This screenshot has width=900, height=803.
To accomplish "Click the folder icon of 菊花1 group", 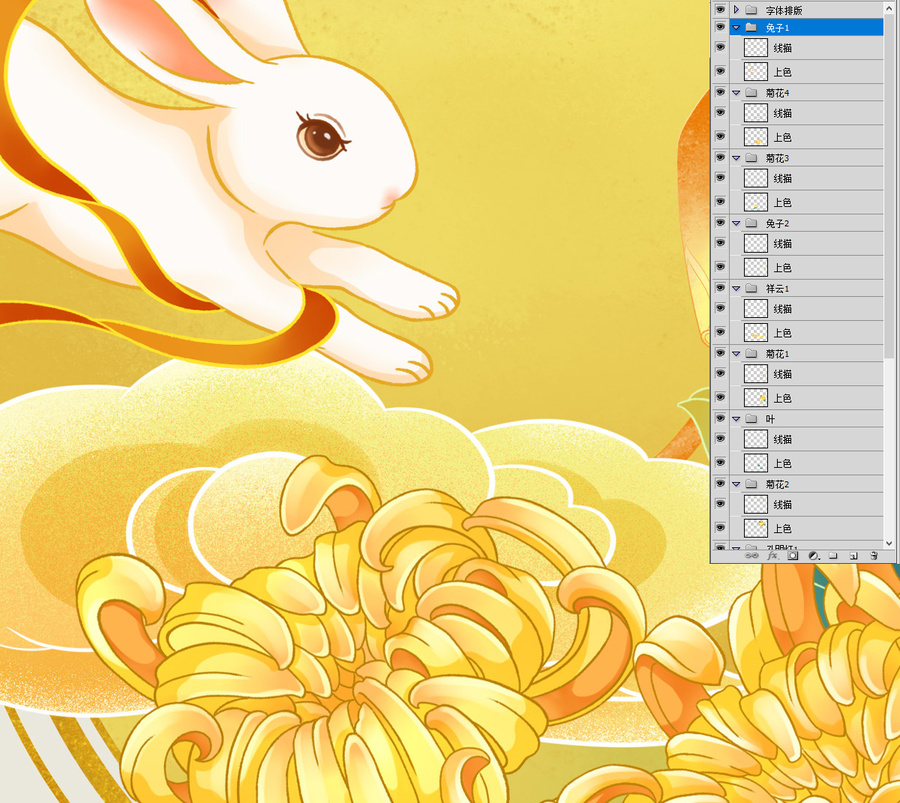I will (751, 354).
